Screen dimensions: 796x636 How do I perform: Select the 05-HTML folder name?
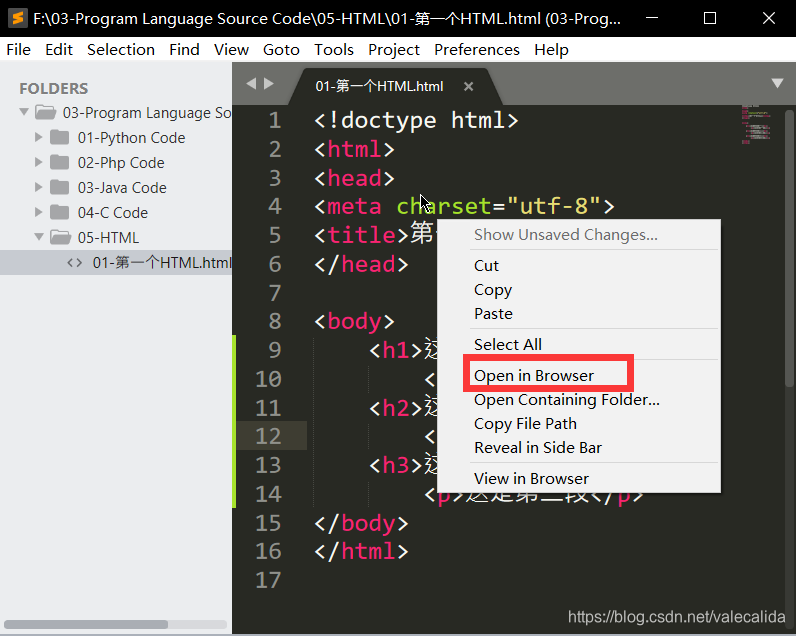[108, 237]
